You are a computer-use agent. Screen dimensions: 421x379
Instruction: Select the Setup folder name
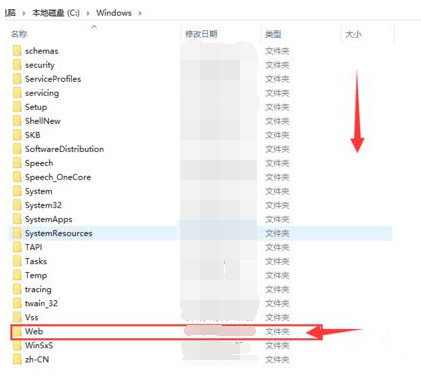(x=36, y=107)
